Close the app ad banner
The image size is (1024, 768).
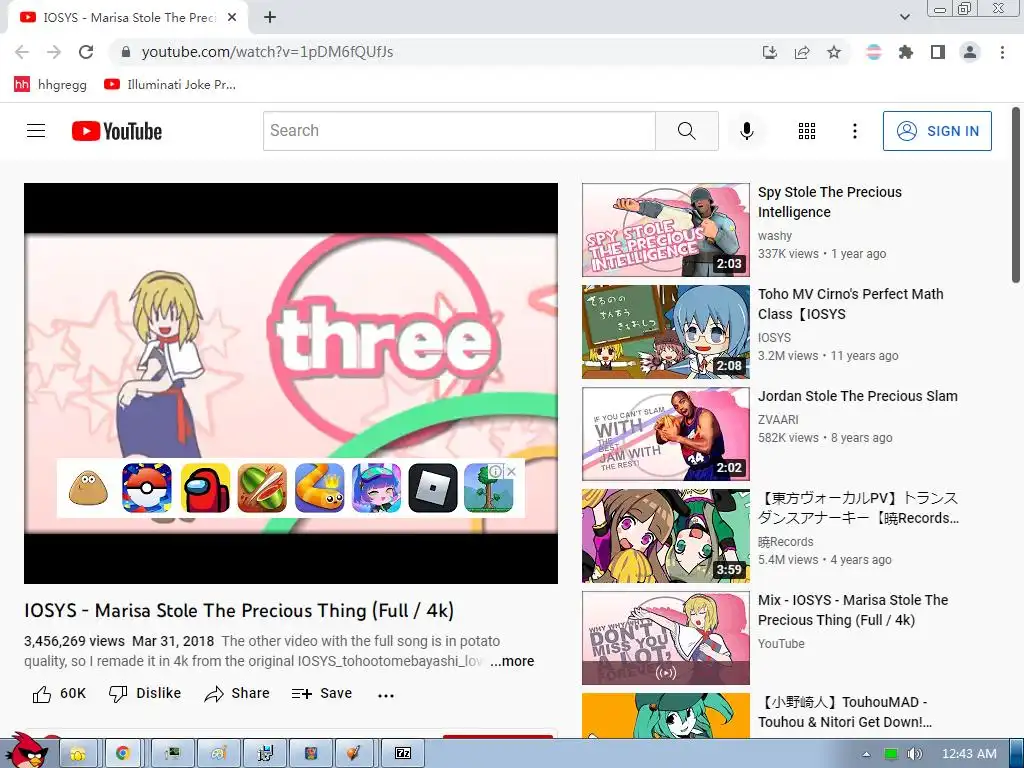click(x=511, y=471)
